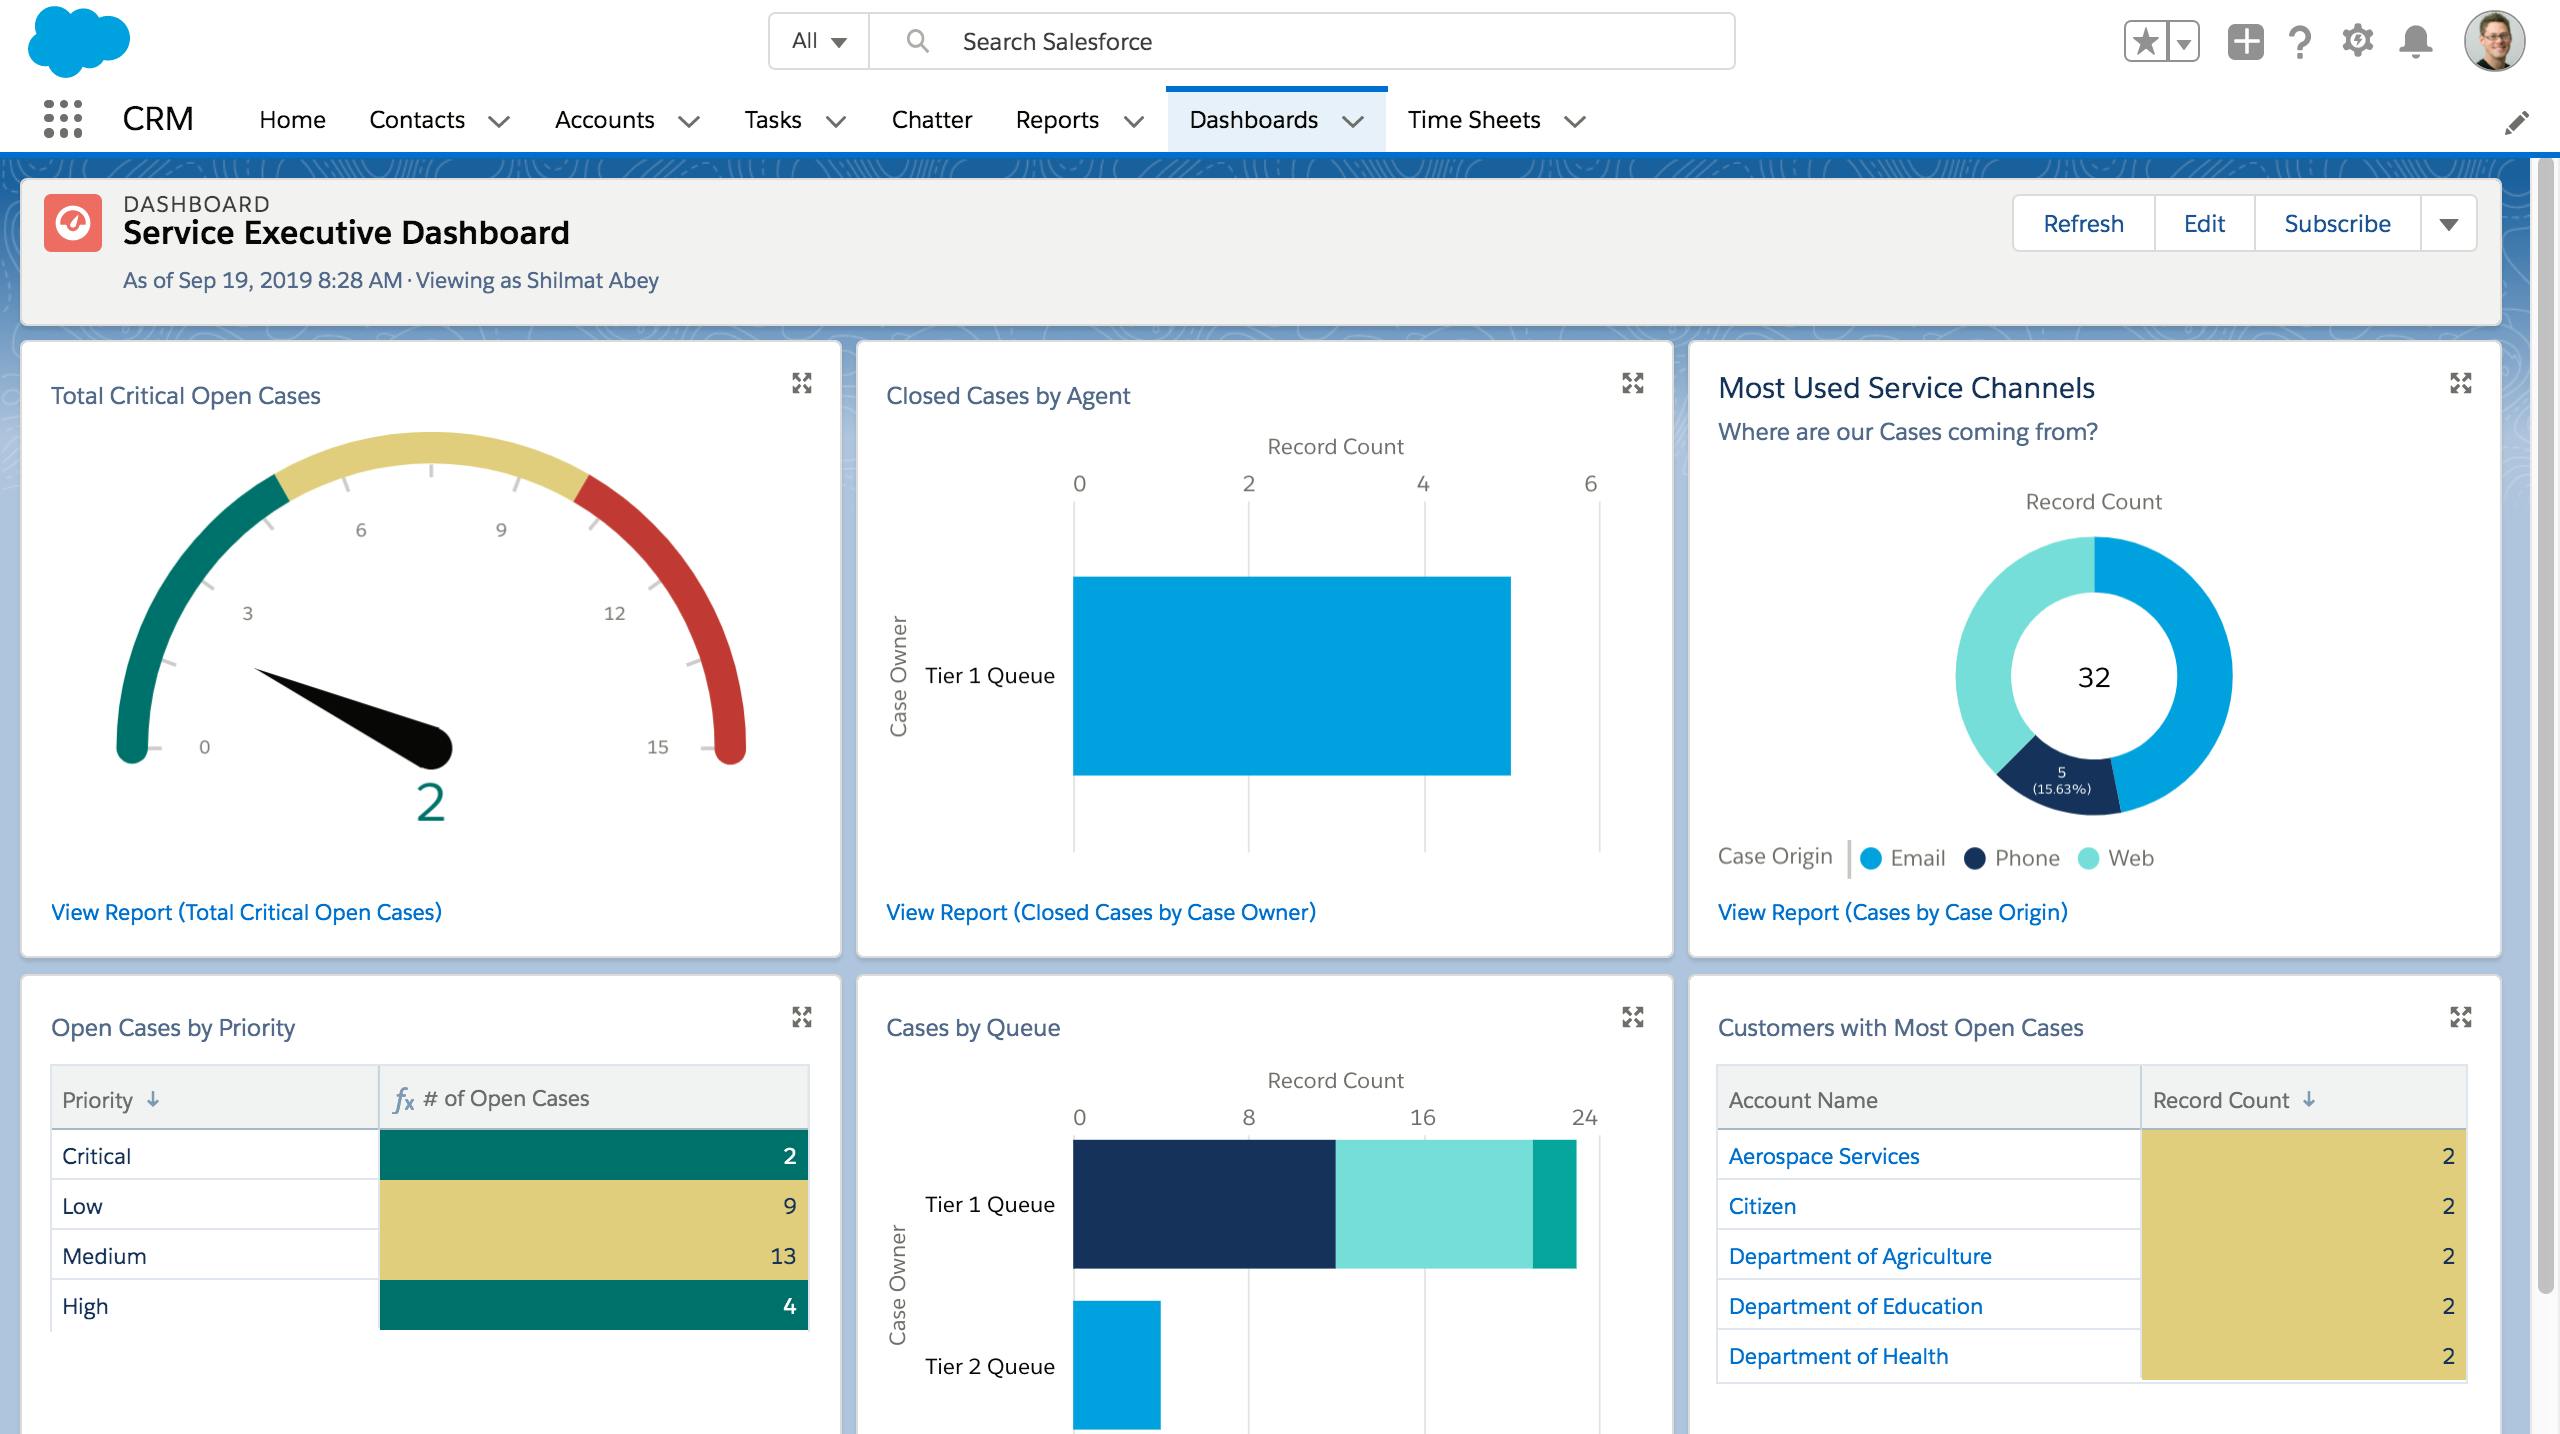
Task: Open the All search scope dropdown
Action: 819,41
